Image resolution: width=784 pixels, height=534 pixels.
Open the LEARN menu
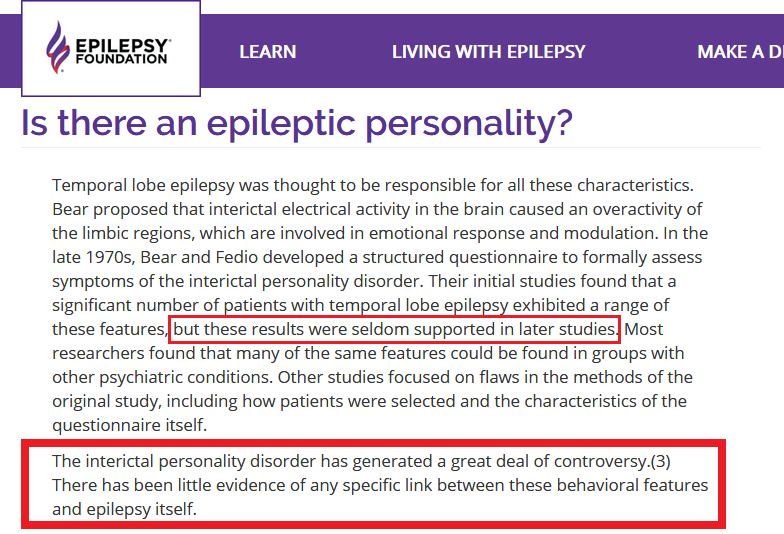[x=267, y=52]
